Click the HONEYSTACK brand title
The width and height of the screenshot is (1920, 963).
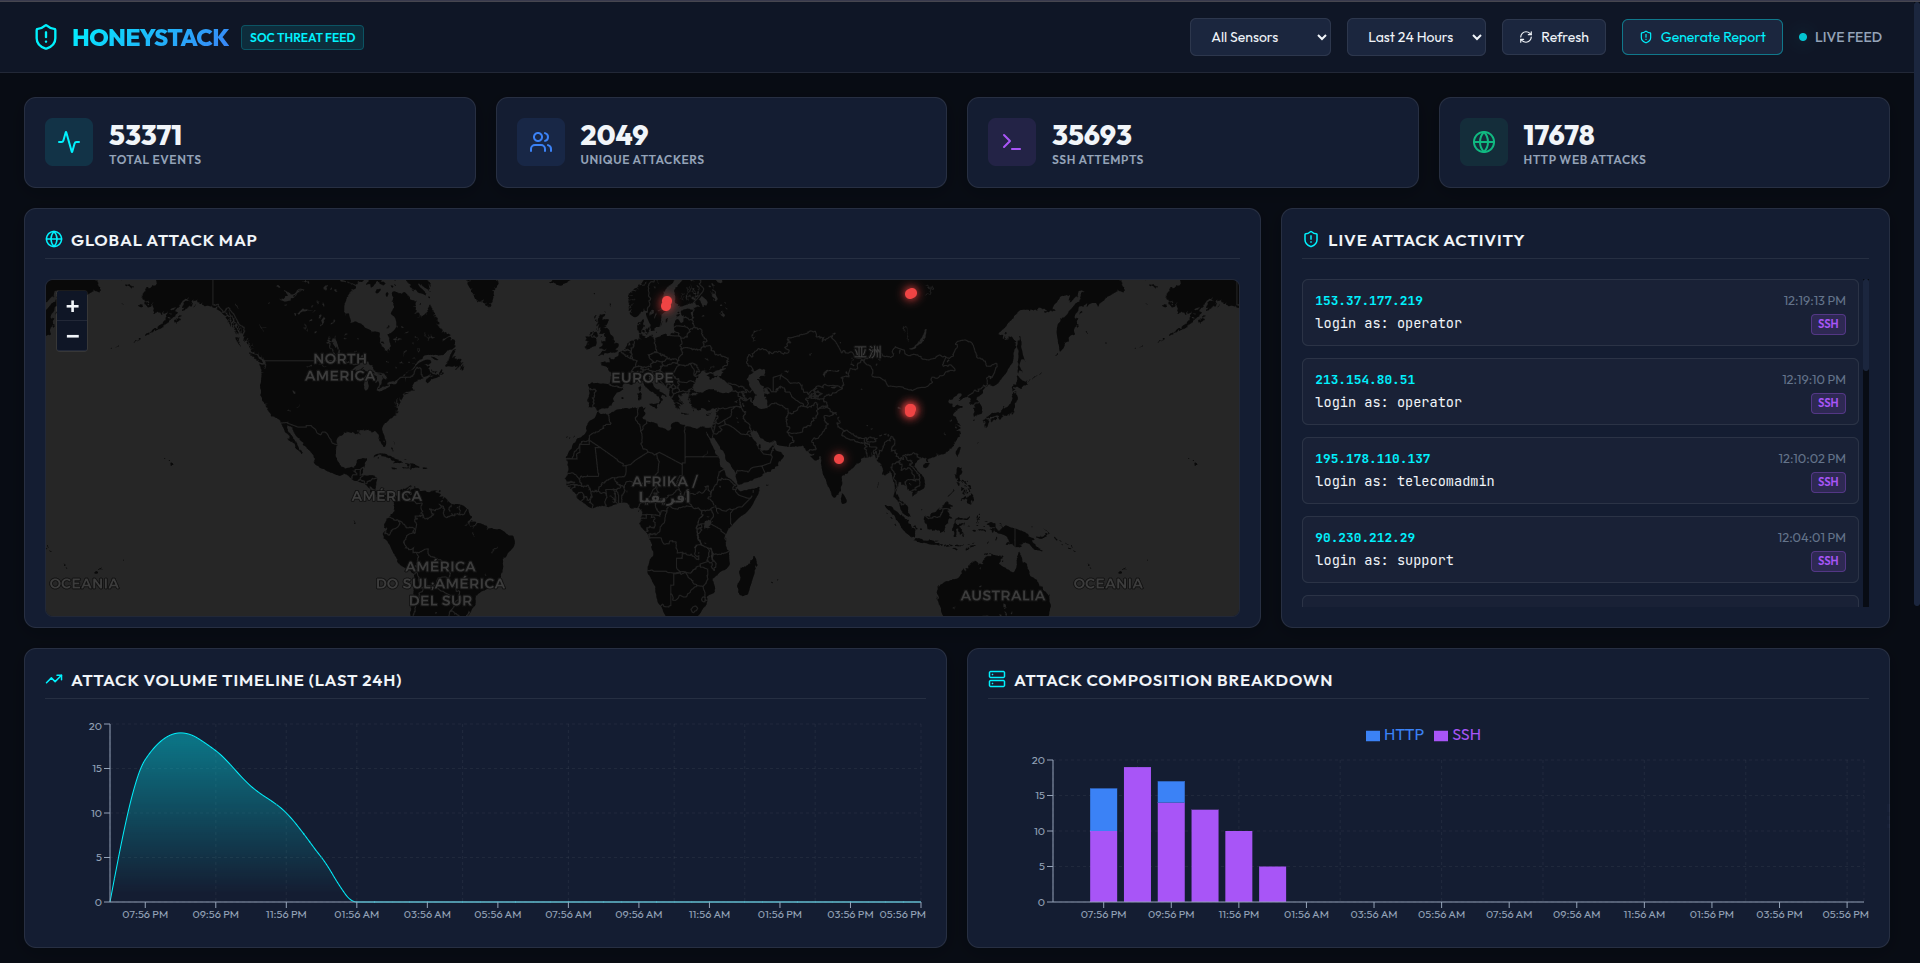(150, 37)
